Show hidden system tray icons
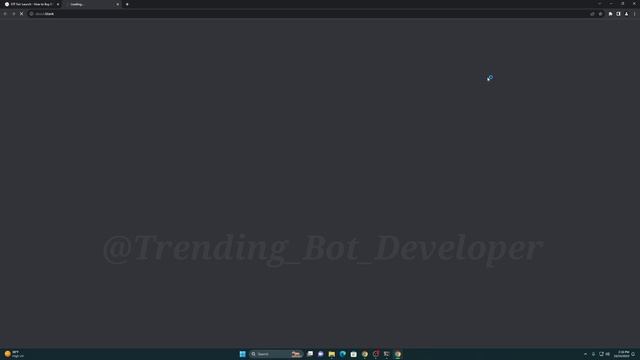 click(x=585, y=354)
